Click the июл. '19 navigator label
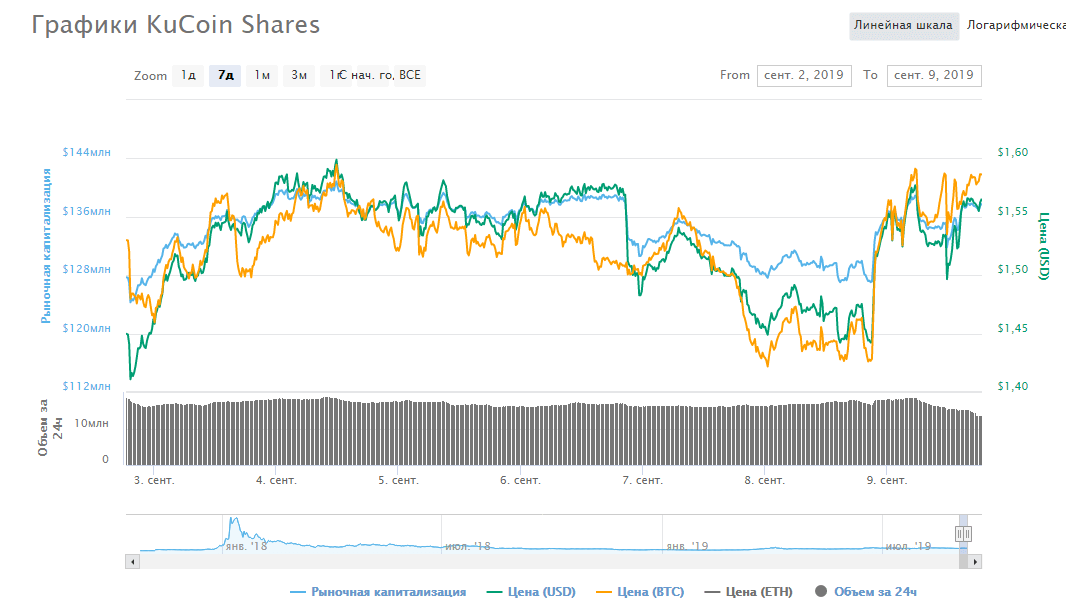 (x=908, y=547)
